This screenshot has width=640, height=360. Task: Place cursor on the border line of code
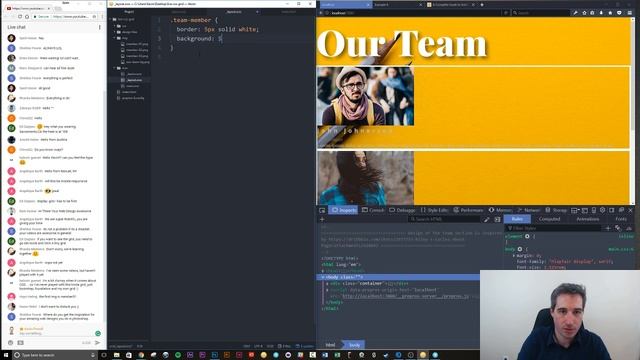coord(217,29)
